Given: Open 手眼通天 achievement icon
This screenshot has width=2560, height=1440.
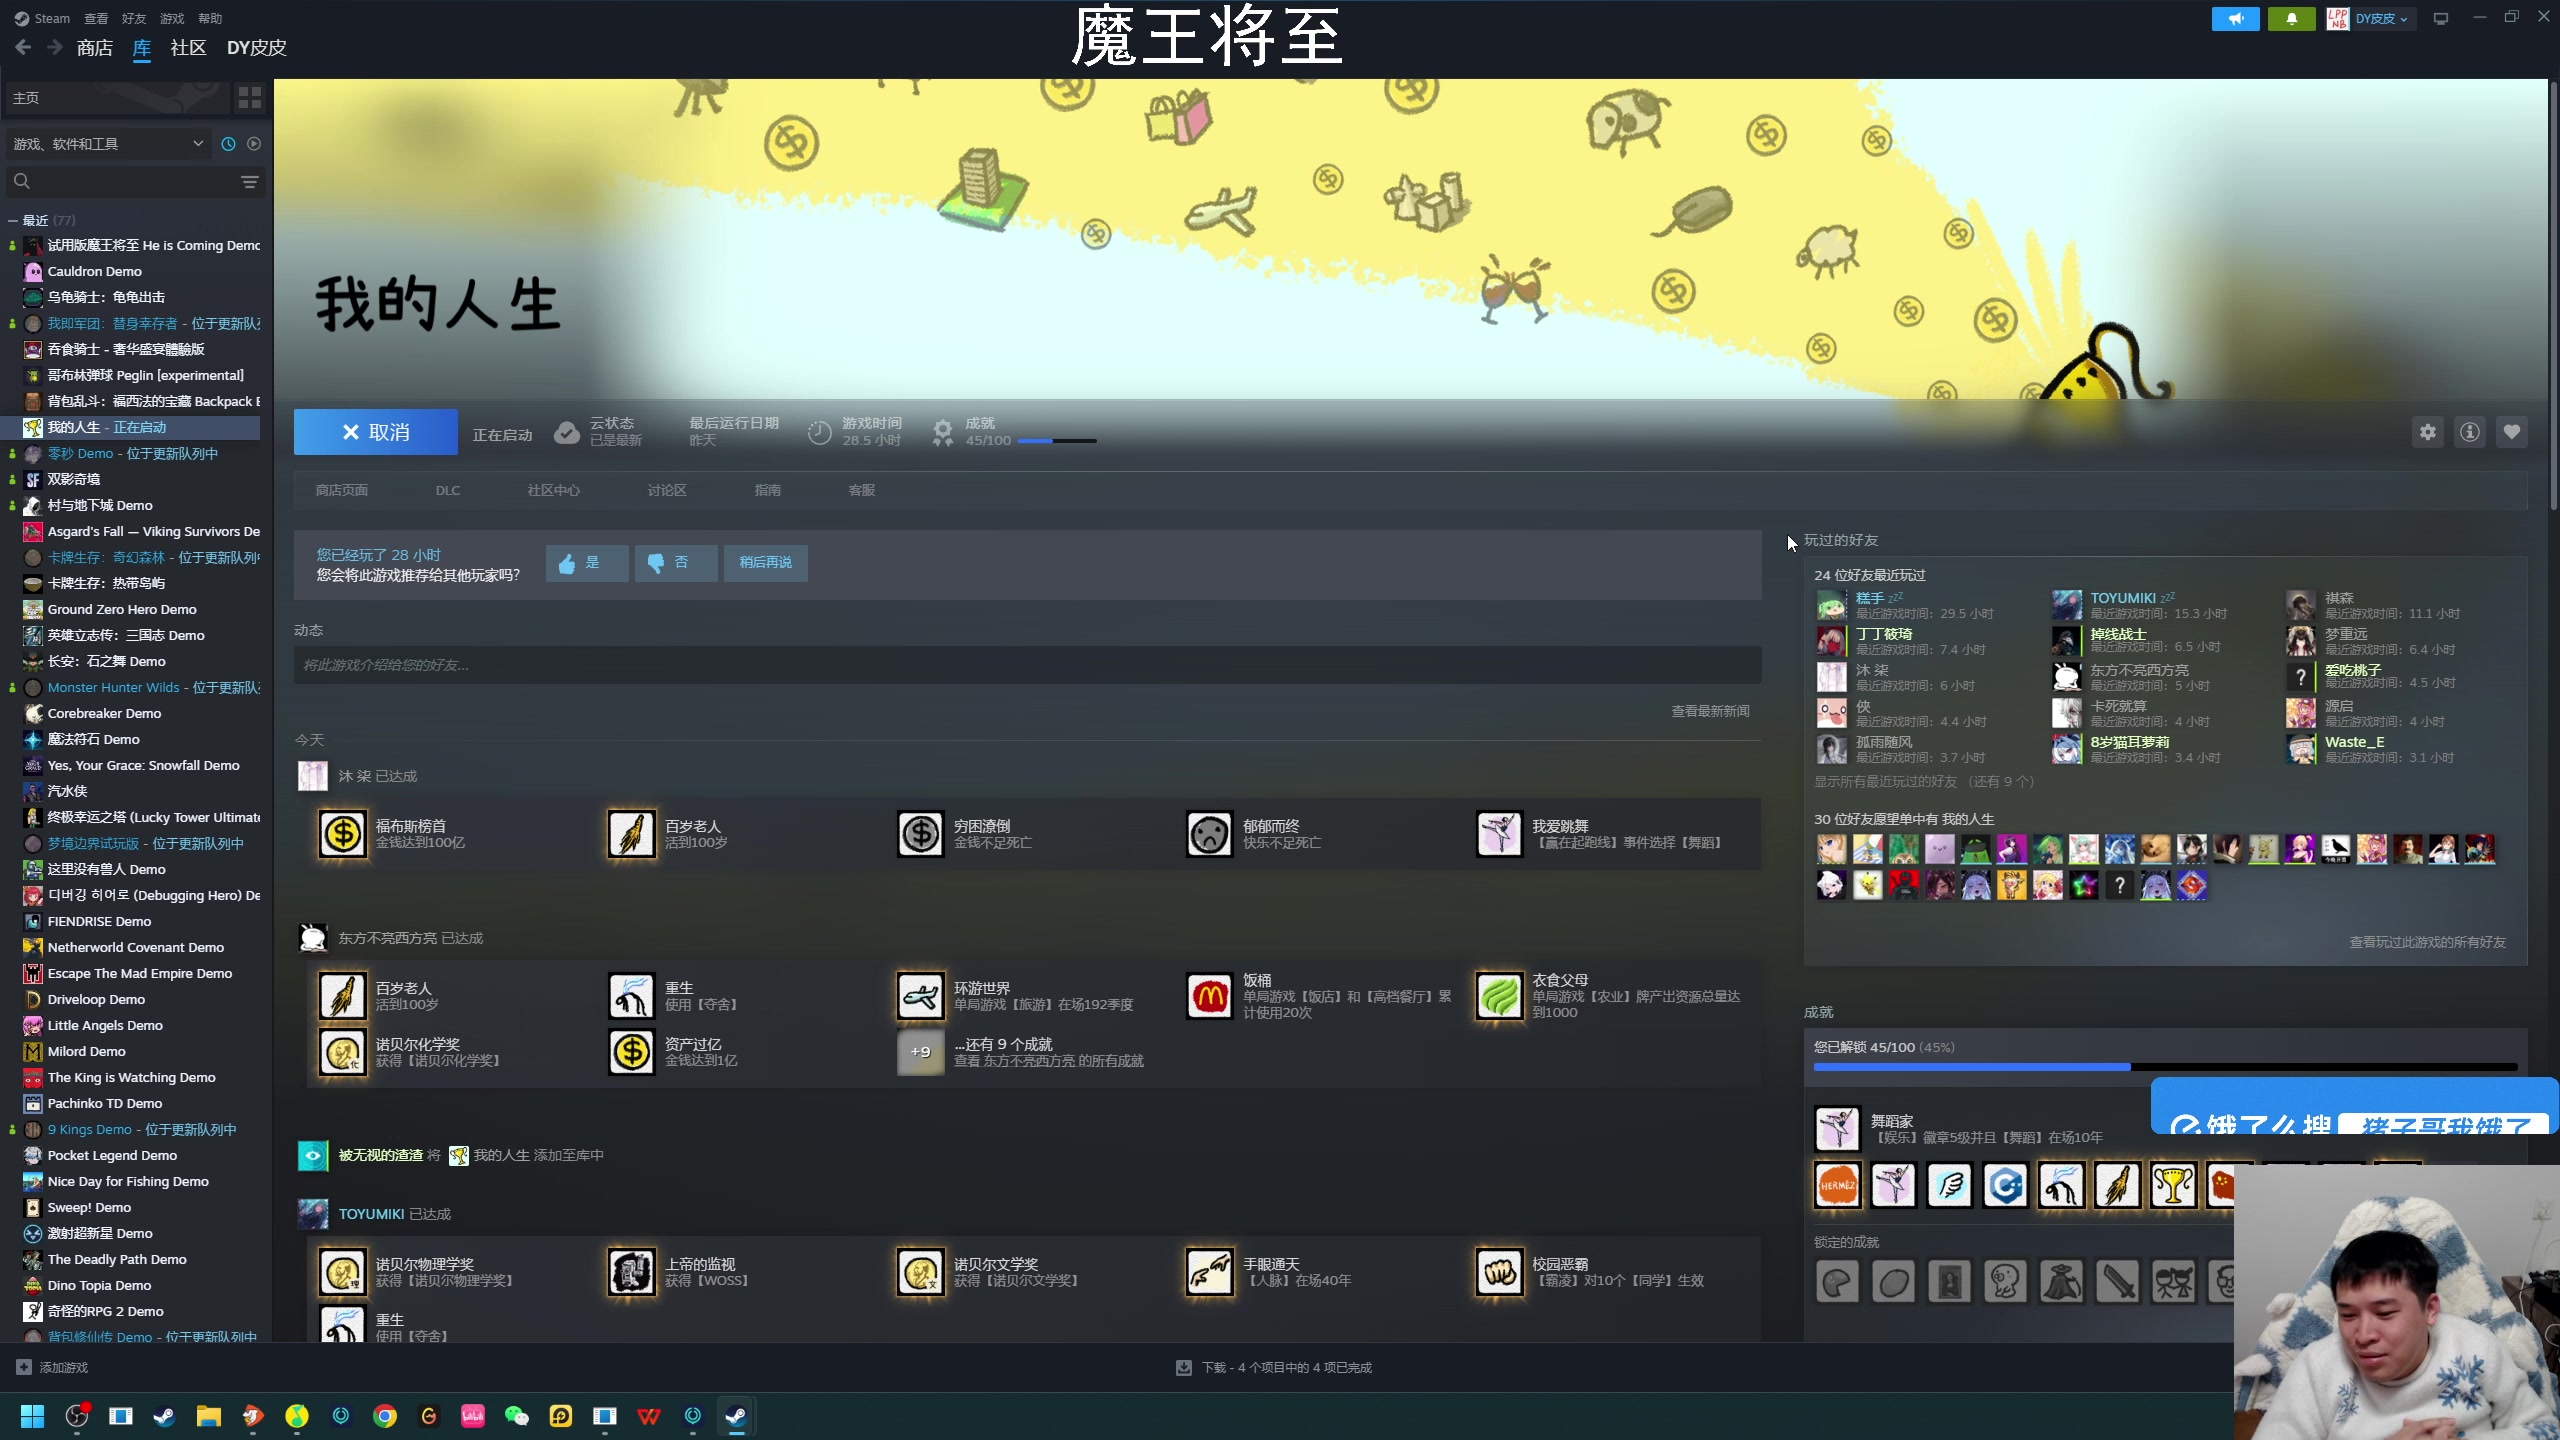Looking at the screenshot, I should click(x=1210, y=1272).
